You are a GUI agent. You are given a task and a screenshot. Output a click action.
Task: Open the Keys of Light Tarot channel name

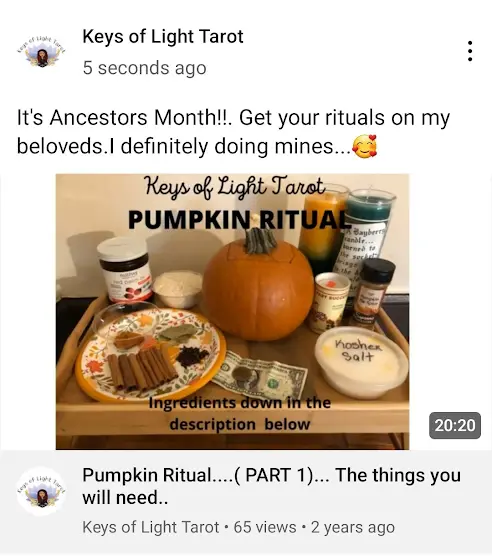163,37
